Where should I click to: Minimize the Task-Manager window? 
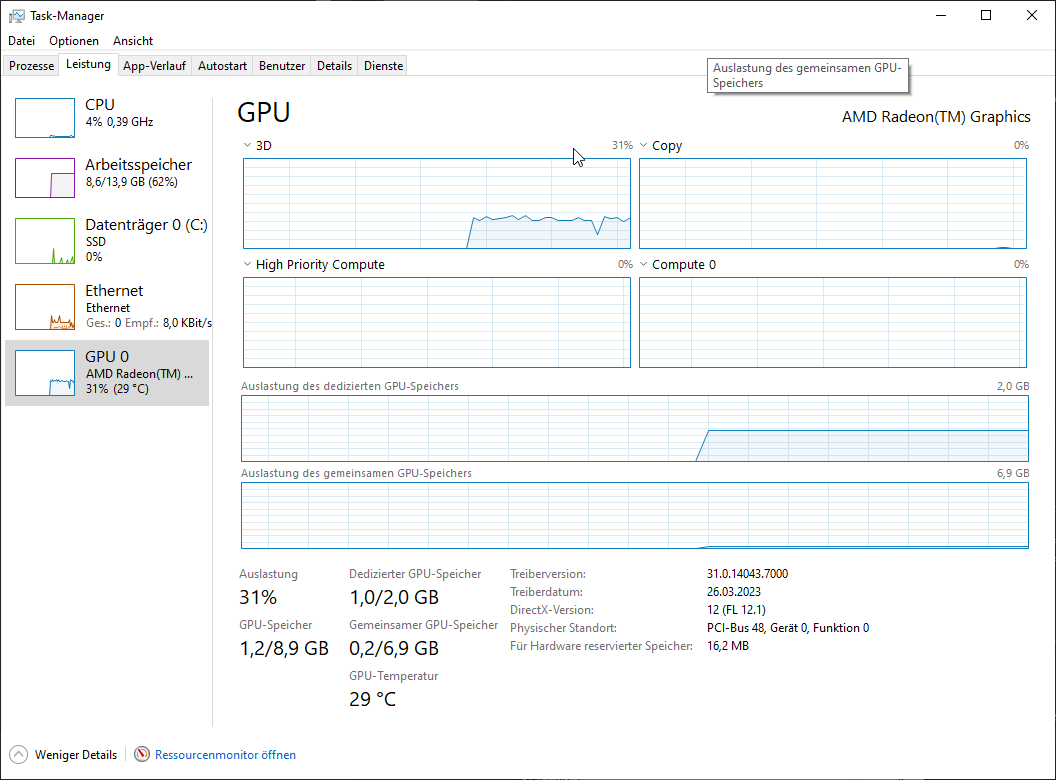point(941,15)
